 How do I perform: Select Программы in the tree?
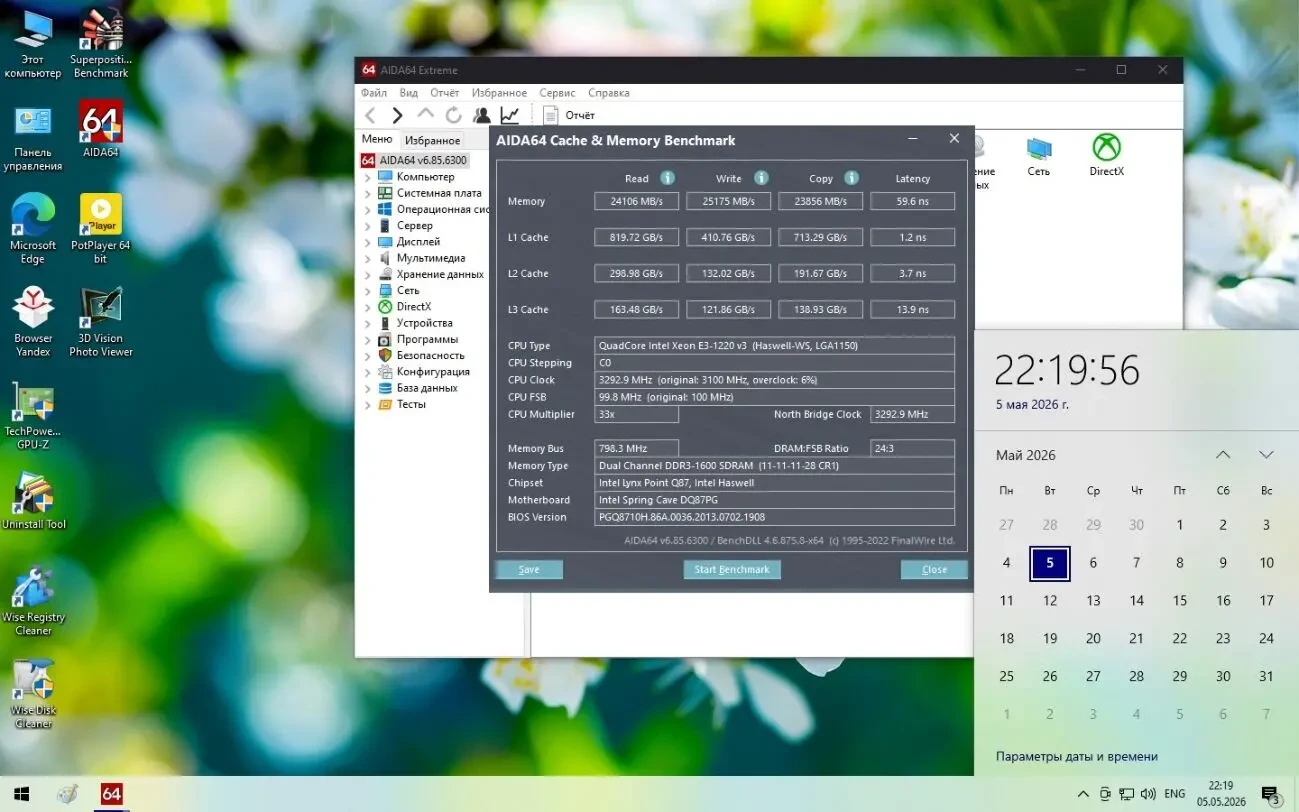pyautogui.click(x=427, y=339)
